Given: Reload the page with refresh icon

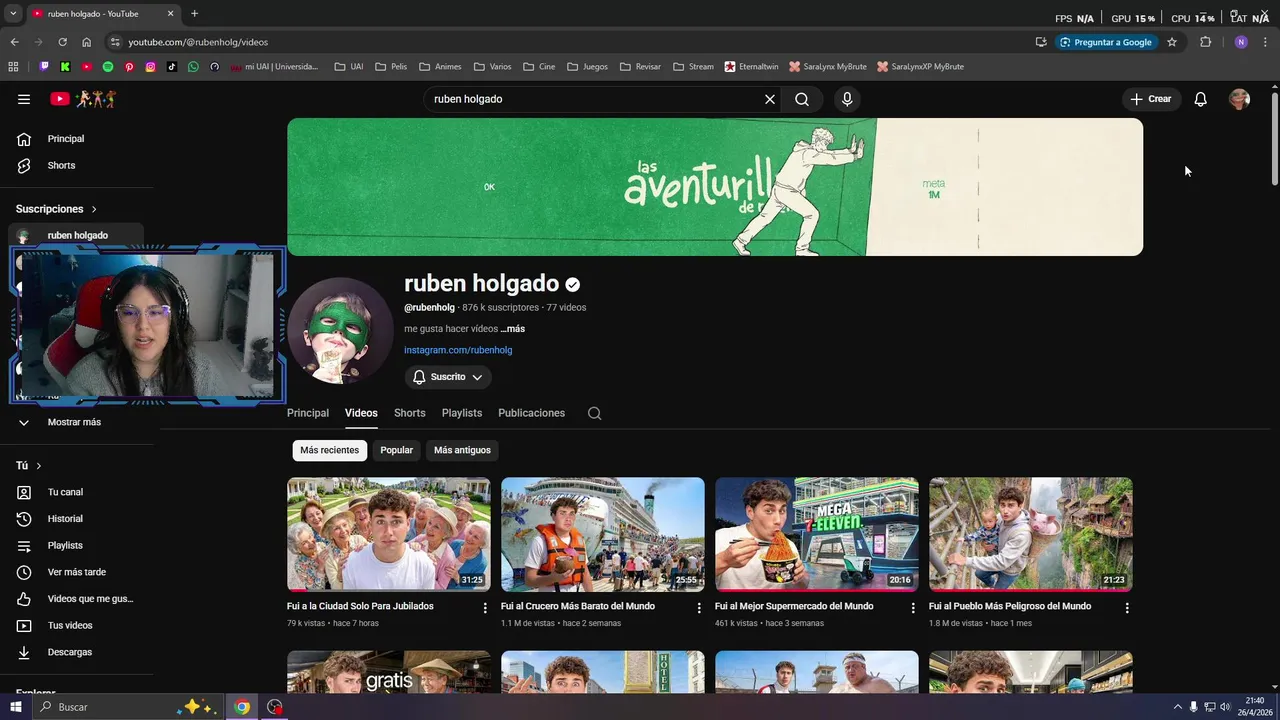Looking at the screenshot, I should (x=62, y=42).
